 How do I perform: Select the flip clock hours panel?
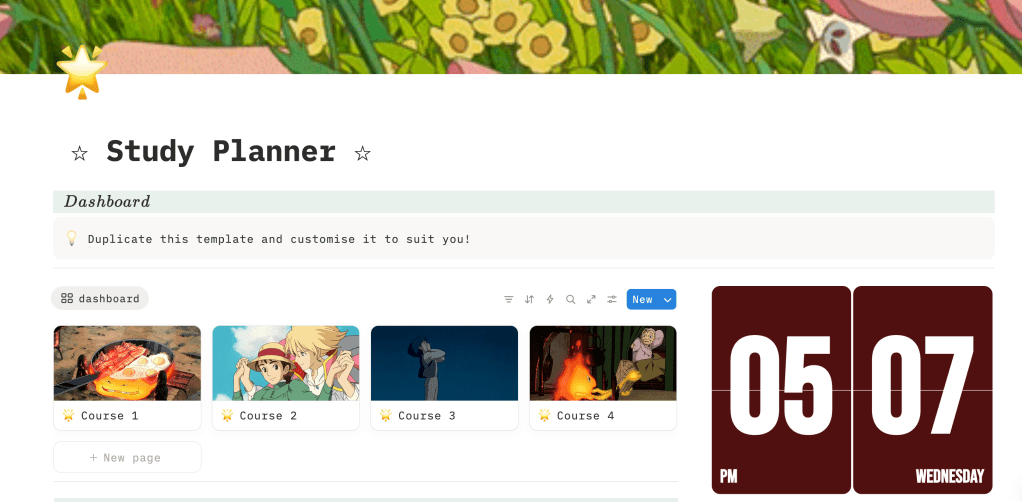pos(781,390)
